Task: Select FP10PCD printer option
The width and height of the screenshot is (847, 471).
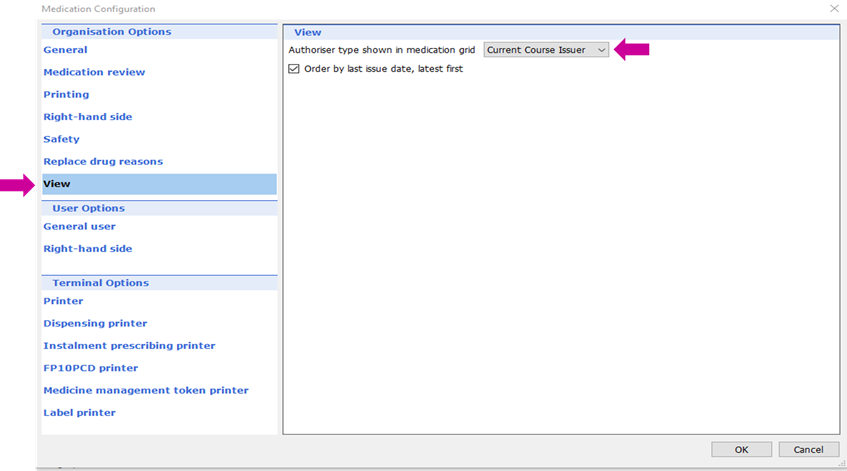Action: pos(90,368)
